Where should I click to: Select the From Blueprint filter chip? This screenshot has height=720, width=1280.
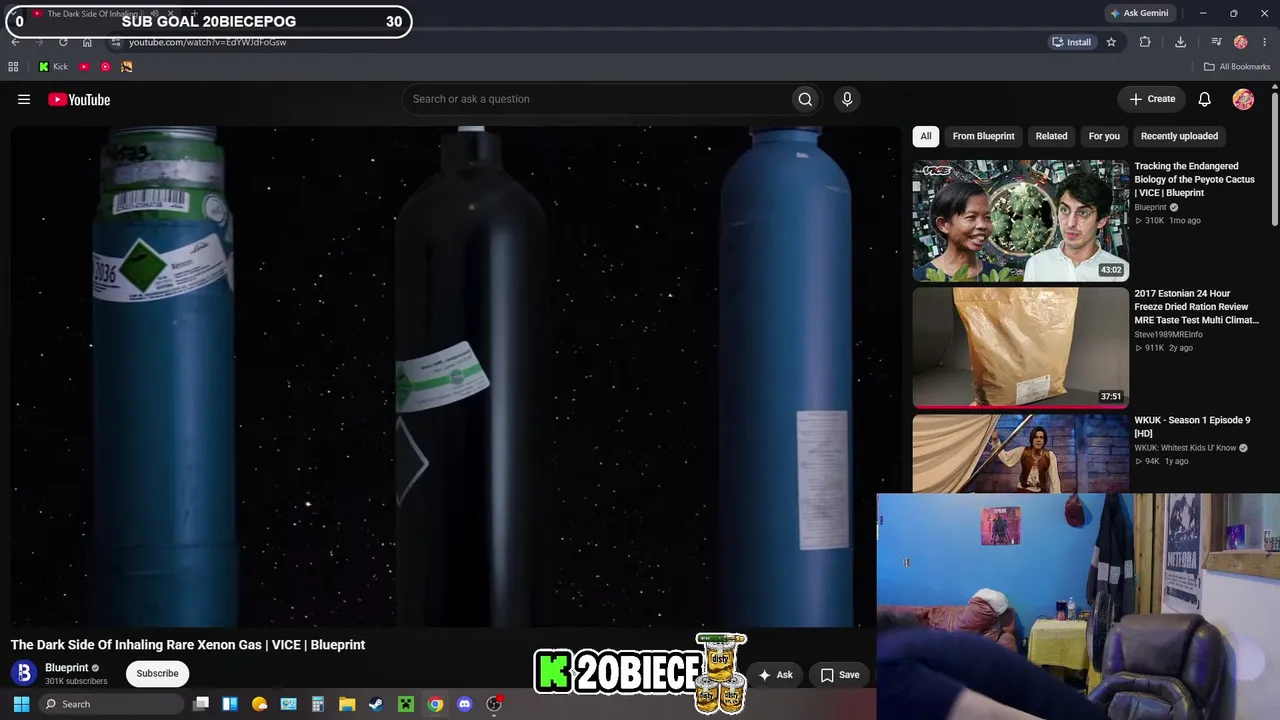point(983,136)
